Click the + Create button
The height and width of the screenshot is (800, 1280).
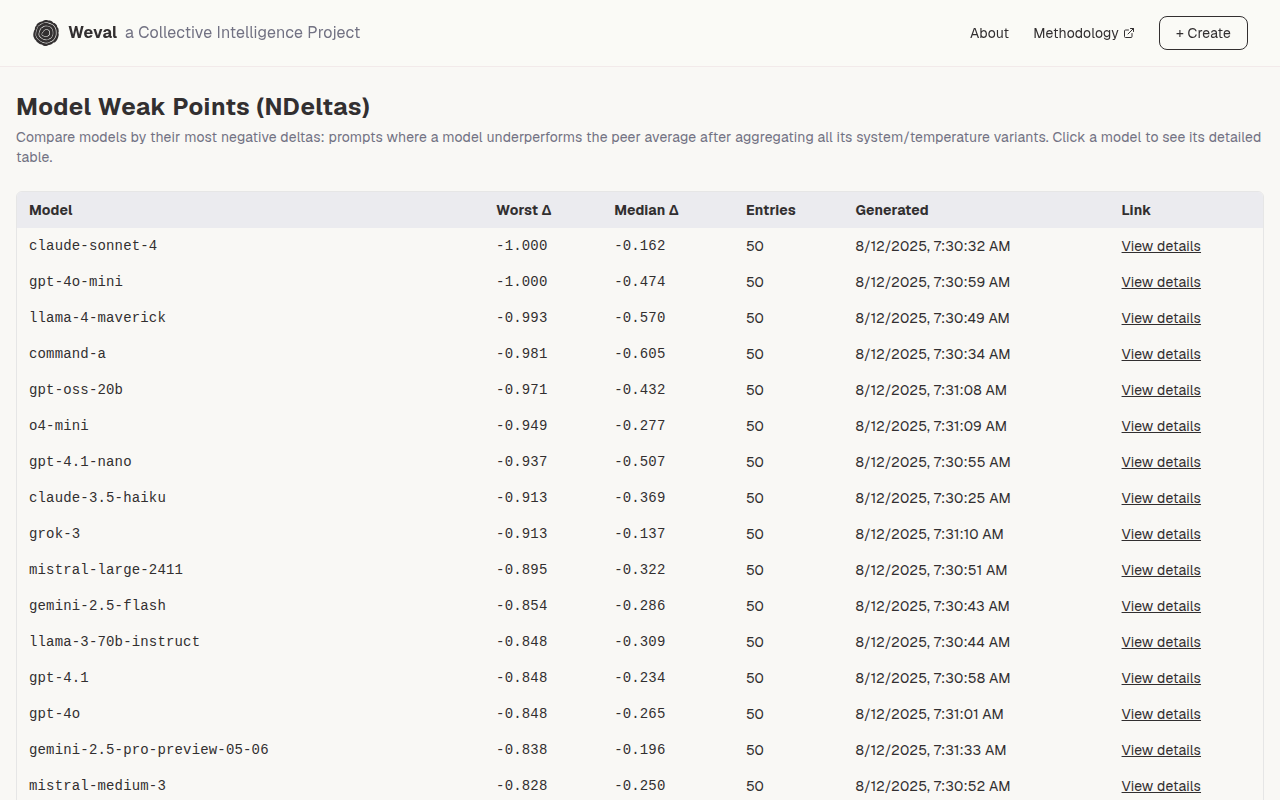point(1203,33)
